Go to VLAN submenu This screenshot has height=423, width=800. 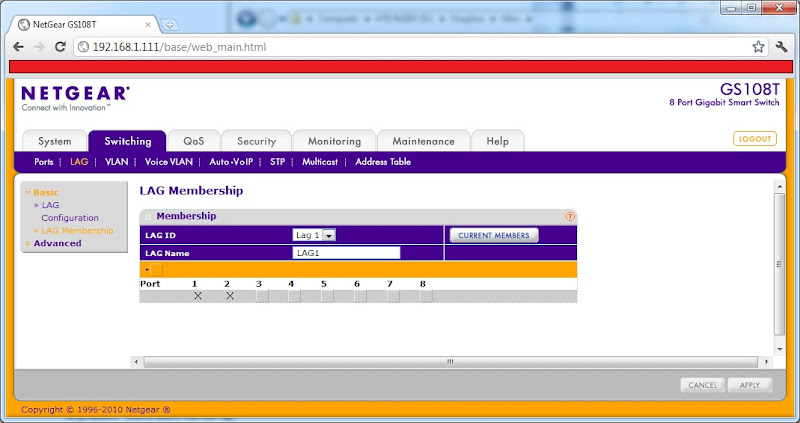coord(116,162)
